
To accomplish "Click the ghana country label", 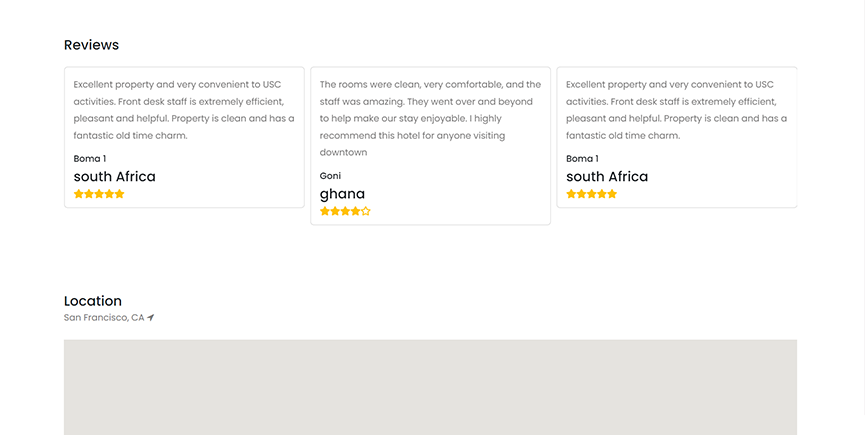I will point(342,194).
